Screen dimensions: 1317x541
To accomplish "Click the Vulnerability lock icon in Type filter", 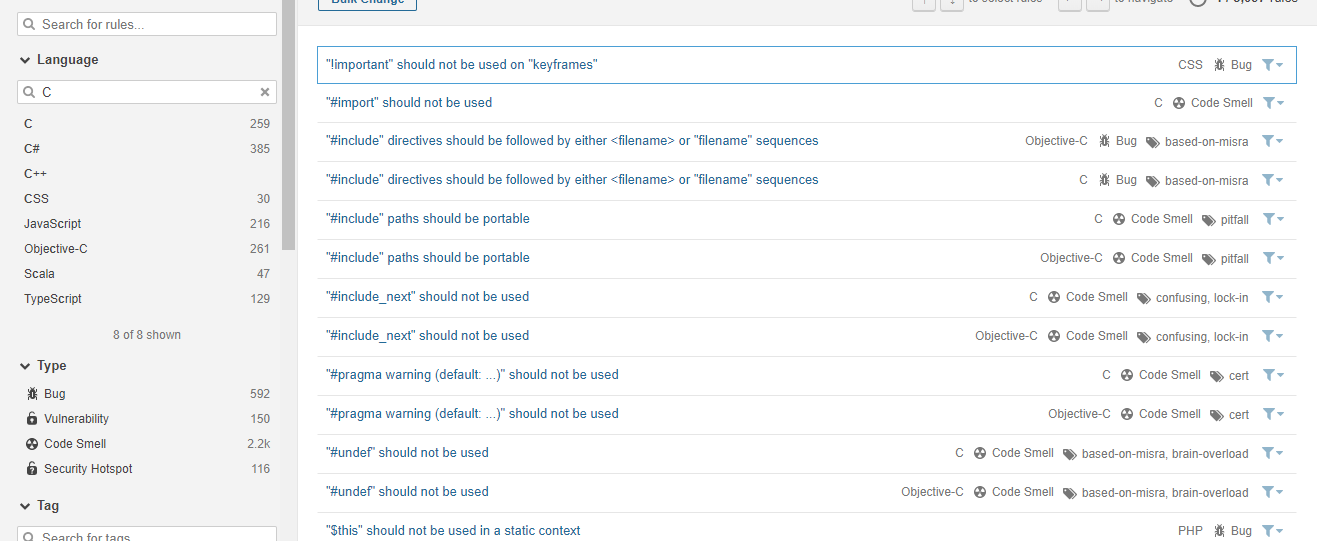I will point(32,419).
